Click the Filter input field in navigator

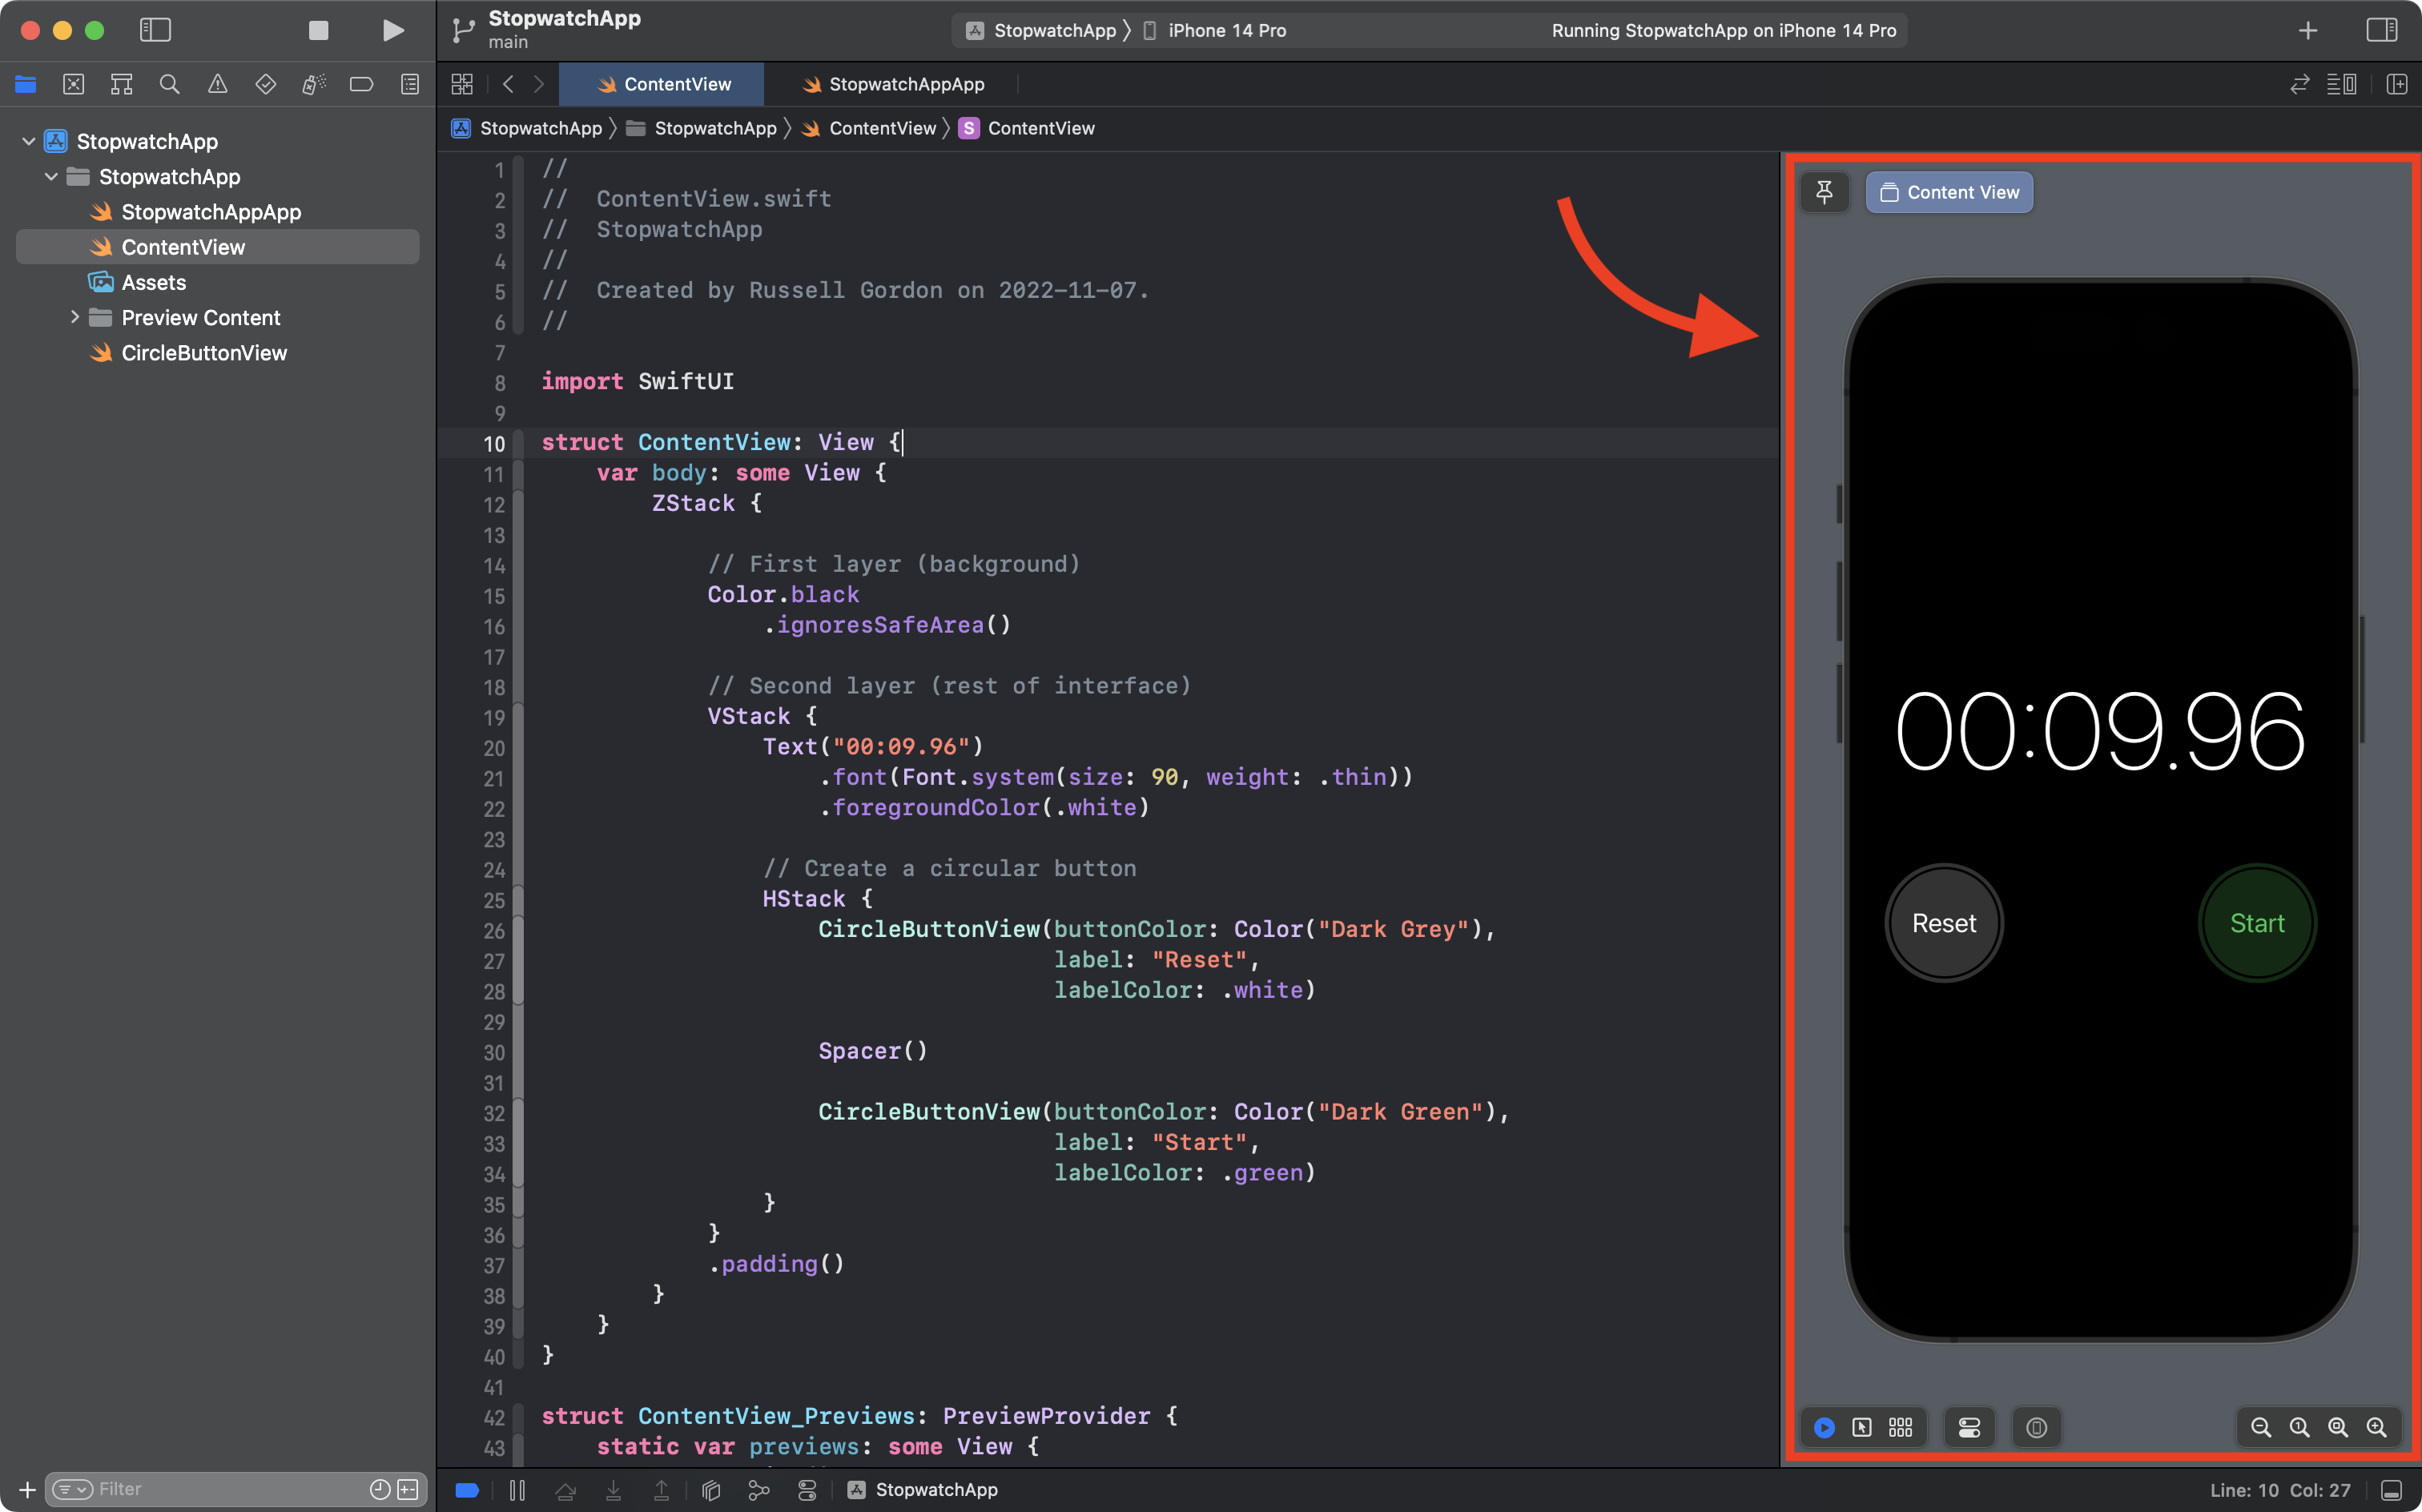pos(227,1488)
